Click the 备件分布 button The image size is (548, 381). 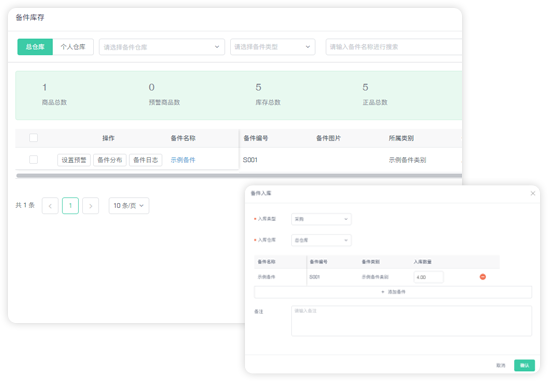point(110,160)
